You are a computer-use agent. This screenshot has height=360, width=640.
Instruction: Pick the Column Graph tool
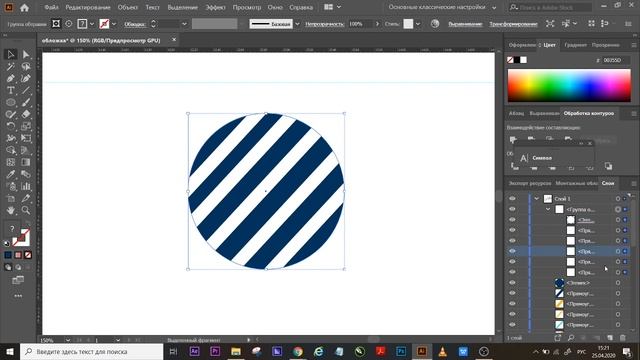pos(26,186)
